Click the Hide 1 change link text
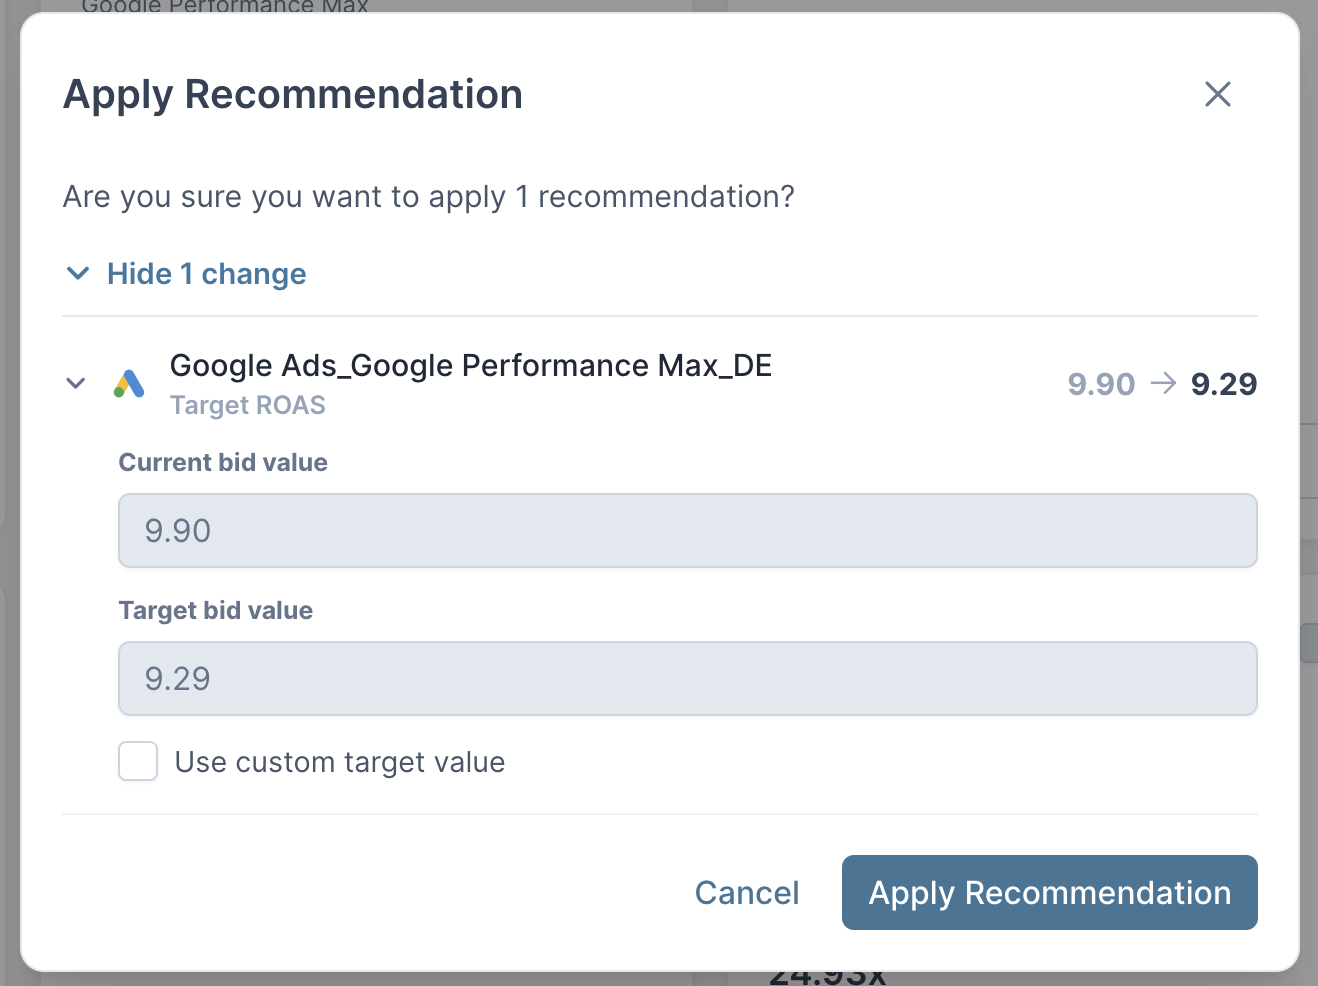Image resolution: width=1318 pixels, height=986 pixels. [206, 273]
